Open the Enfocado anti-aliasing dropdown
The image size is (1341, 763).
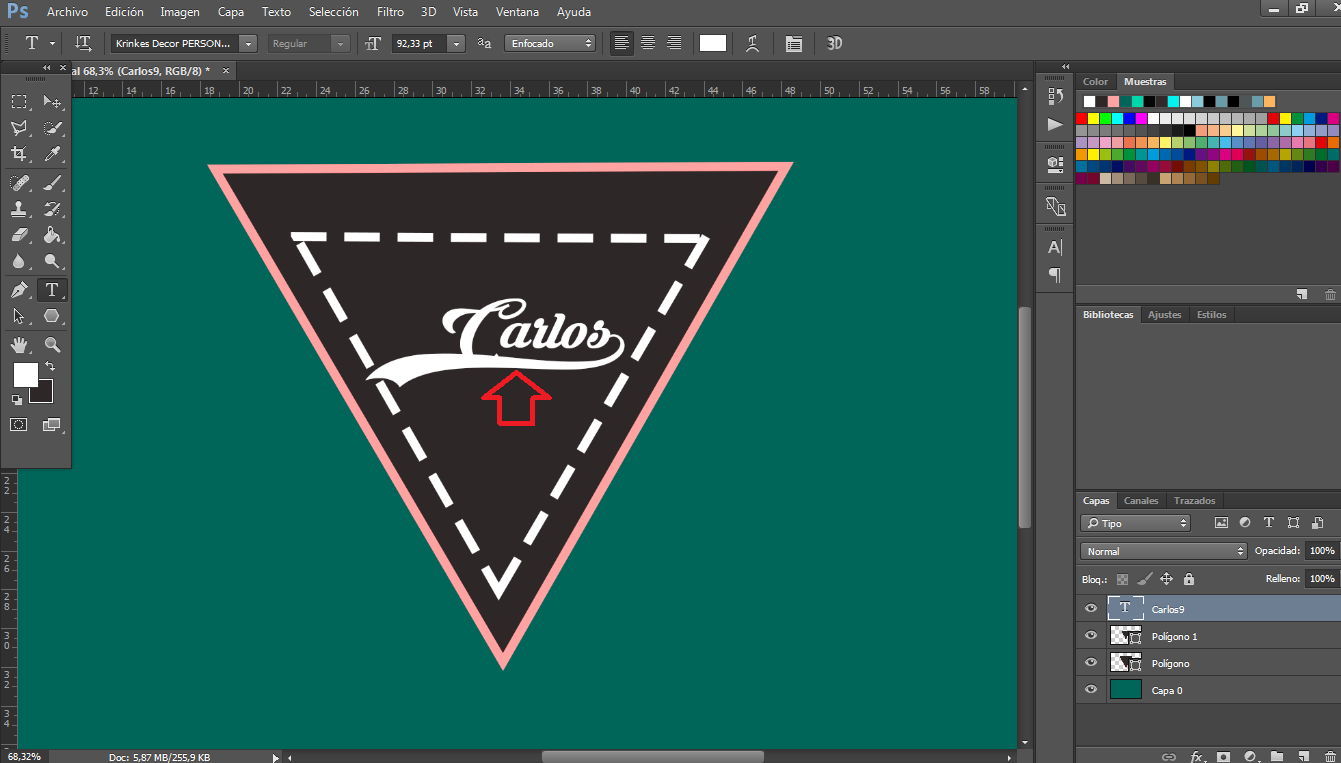point(550,43)
